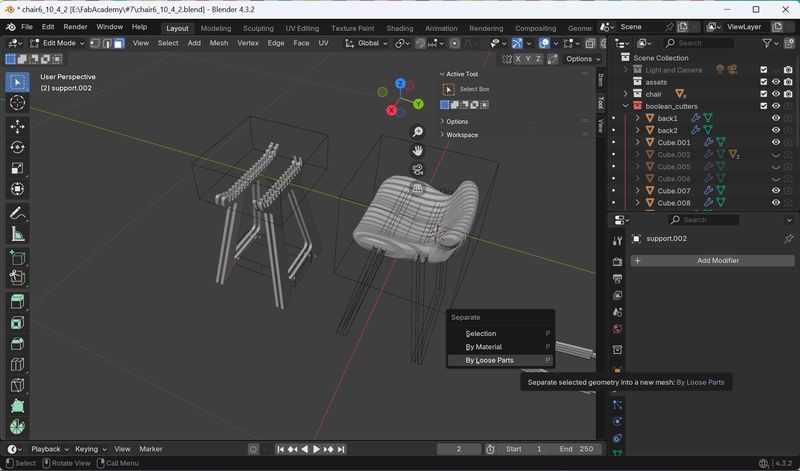Open the Mesh menu
Image resolution: width=800 pixels, height=471 pixels.
[x=219, y=43]
